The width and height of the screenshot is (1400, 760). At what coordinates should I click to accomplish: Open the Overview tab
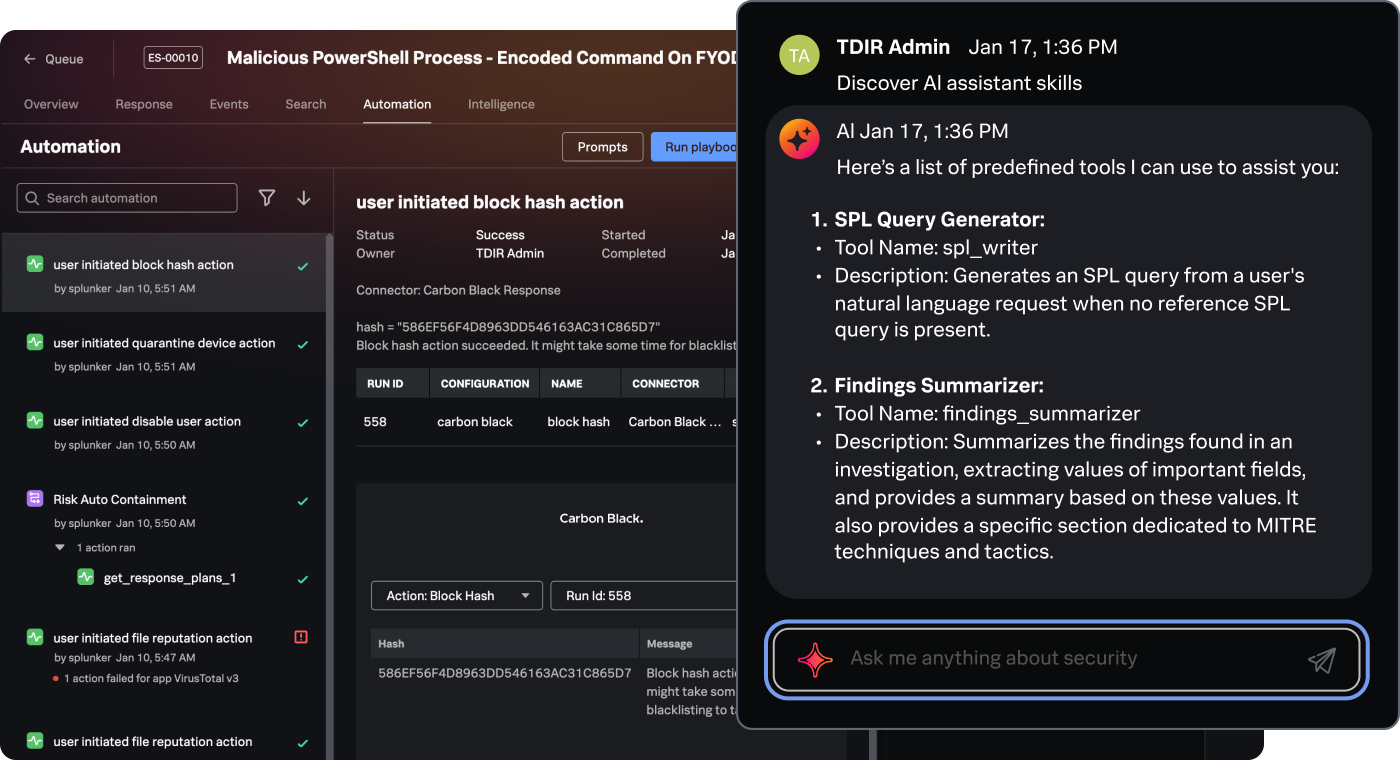point(51,104)
